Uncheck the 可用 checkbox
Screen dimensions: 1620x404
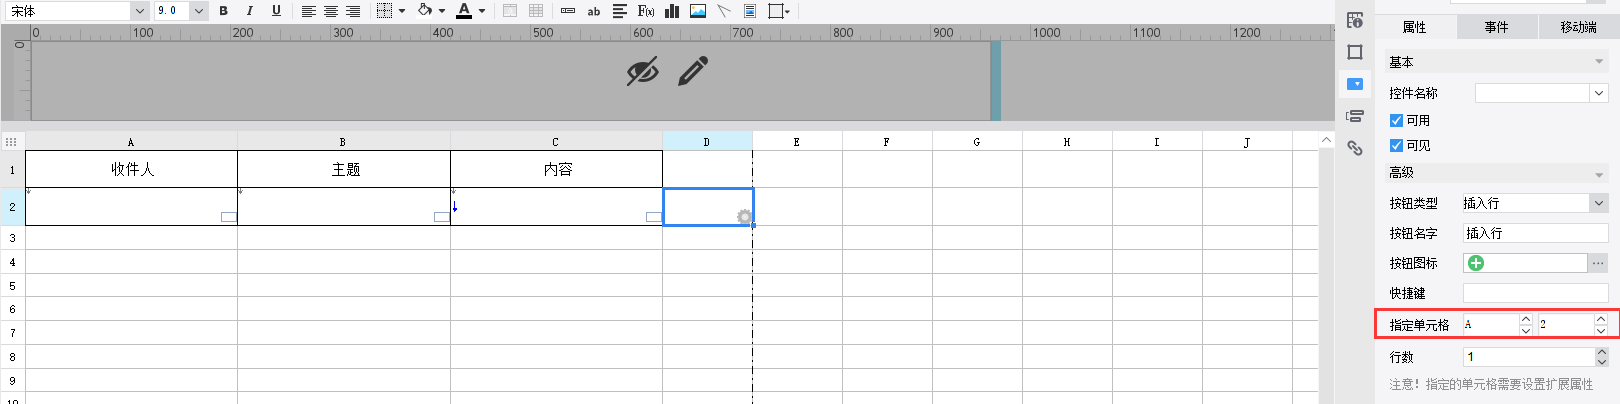pyautogui.click(x=1396, y=120)
